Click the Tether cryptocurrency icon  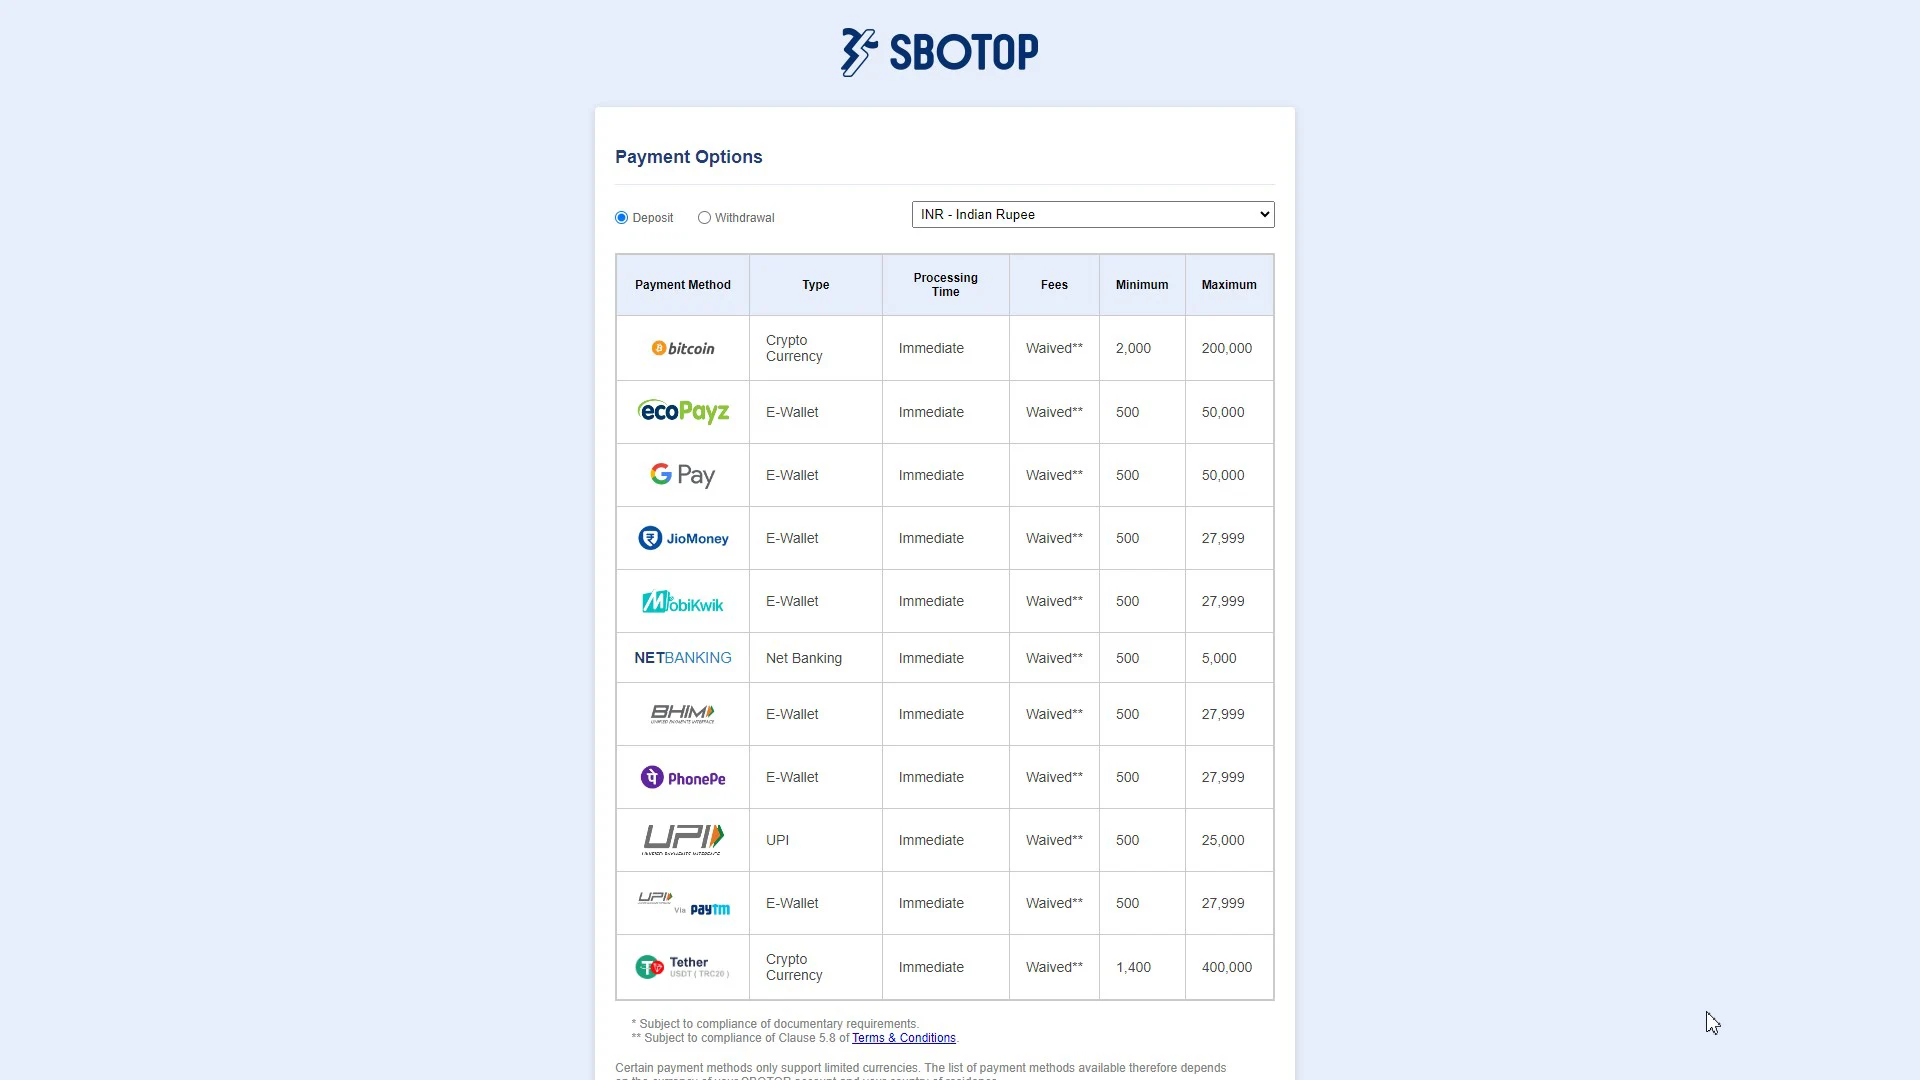[x=649, y=967]
